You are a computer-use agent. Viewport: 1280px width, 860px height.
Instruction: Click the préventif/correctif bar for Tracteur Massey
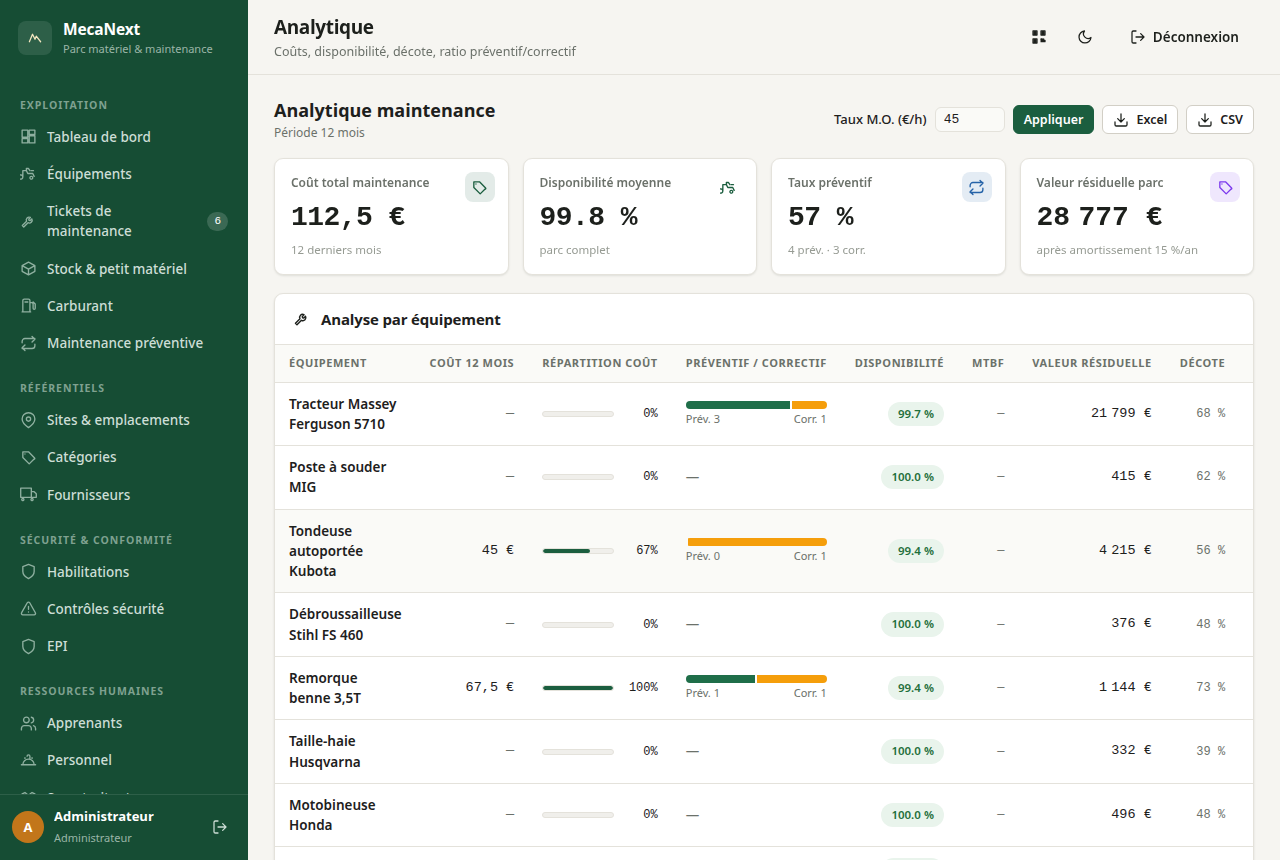756,405
